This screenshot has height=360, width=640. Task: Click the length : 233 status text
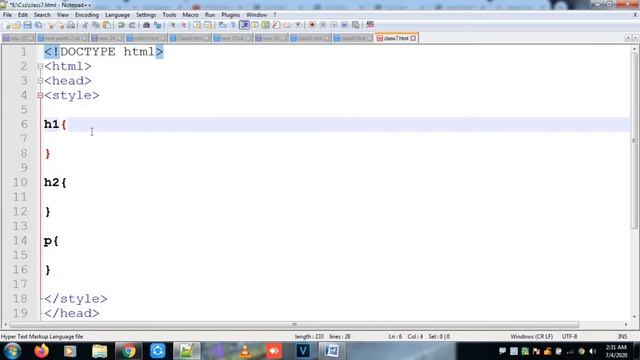(x=309, y=336)
